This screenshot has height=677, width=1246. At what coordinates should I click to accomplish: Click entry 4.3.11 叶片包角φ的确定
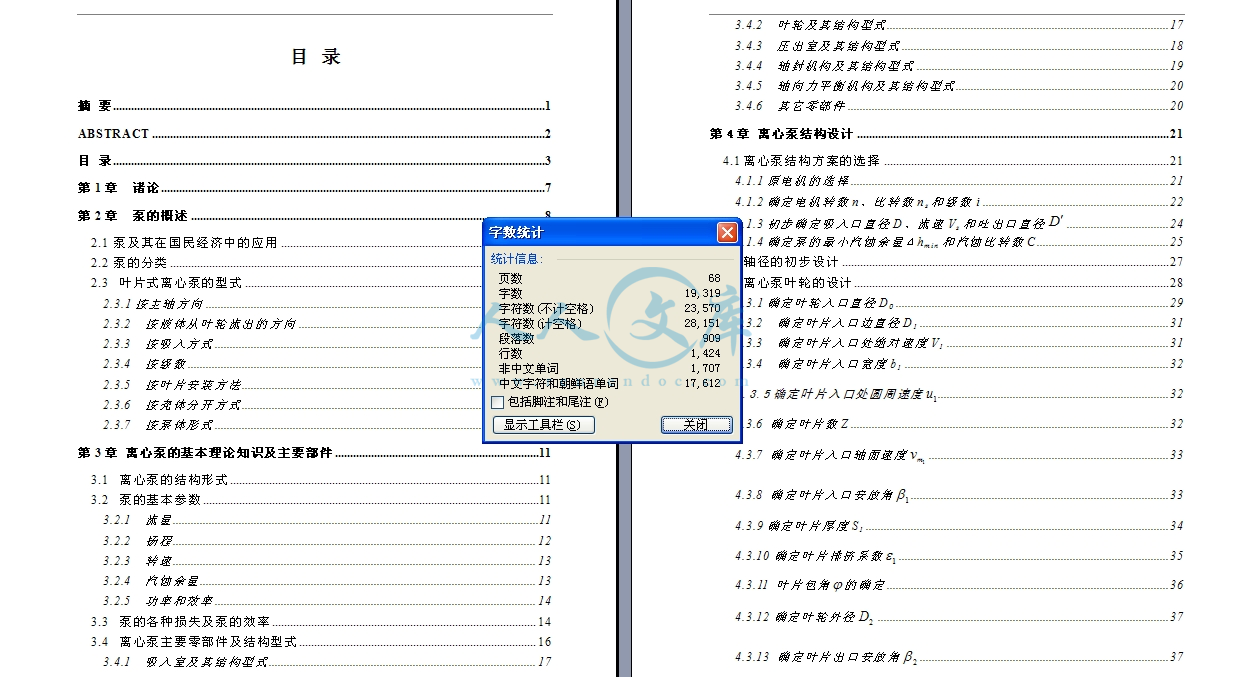point(959,585)
